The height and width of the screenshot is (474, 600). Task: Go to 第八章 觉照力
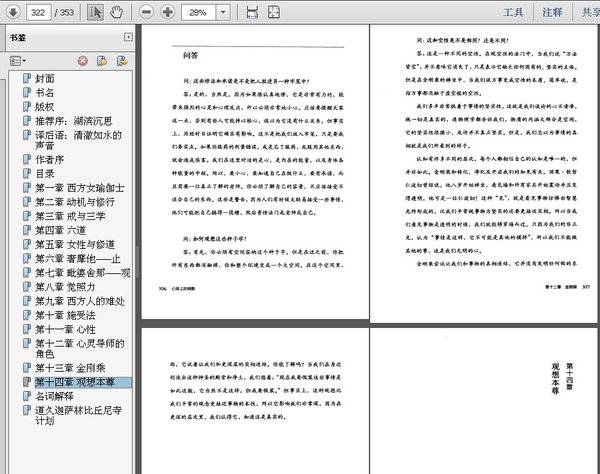pyautogui.click(x=65, y=287)
